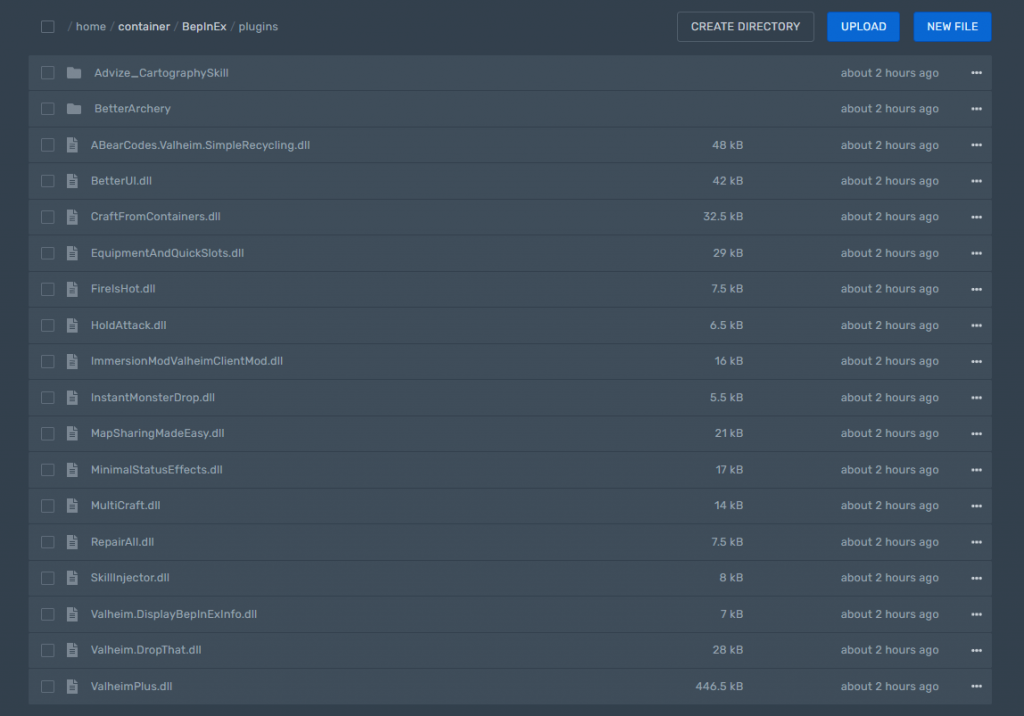Click the file icon beside InstantMonsterDrop.dll
The height and width of the screenshot is (716, 1024).
coord(72,397)
